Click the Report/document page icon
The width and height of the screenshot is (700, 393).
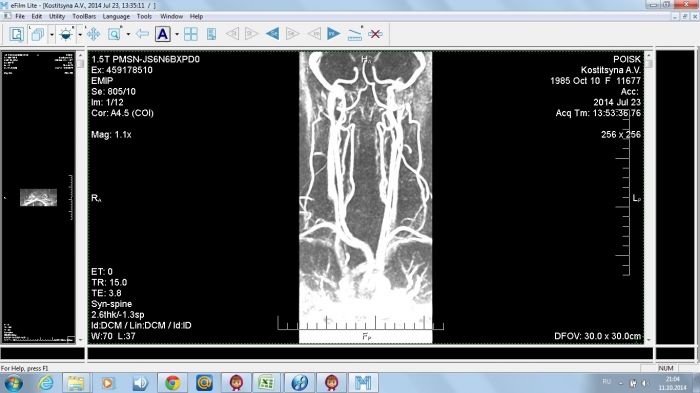click(x=211, y=34)
